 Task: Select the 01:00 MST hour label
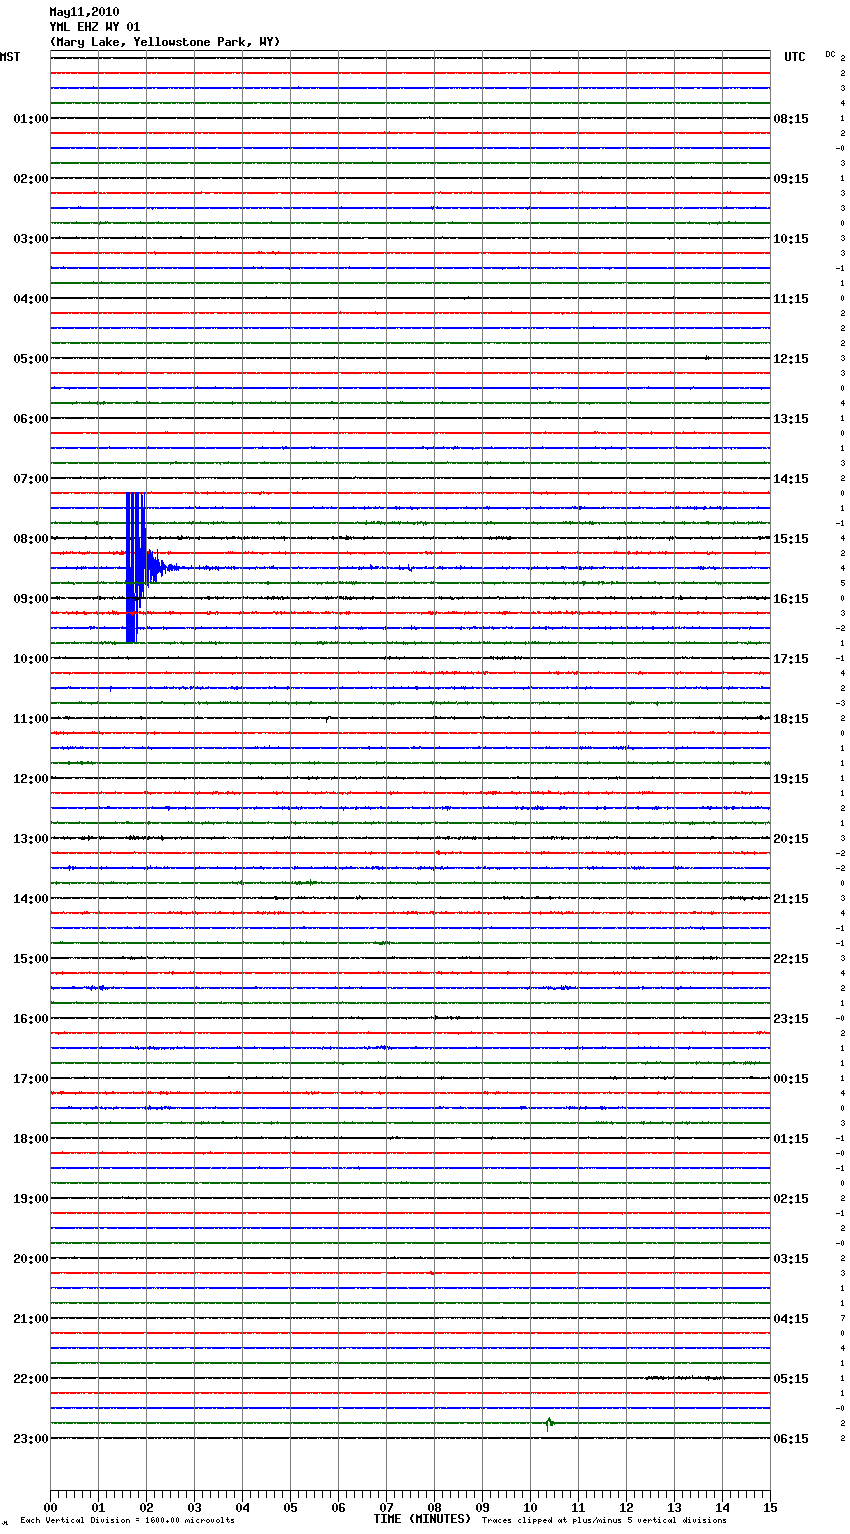pyautogui.click(x=30, y=118)
